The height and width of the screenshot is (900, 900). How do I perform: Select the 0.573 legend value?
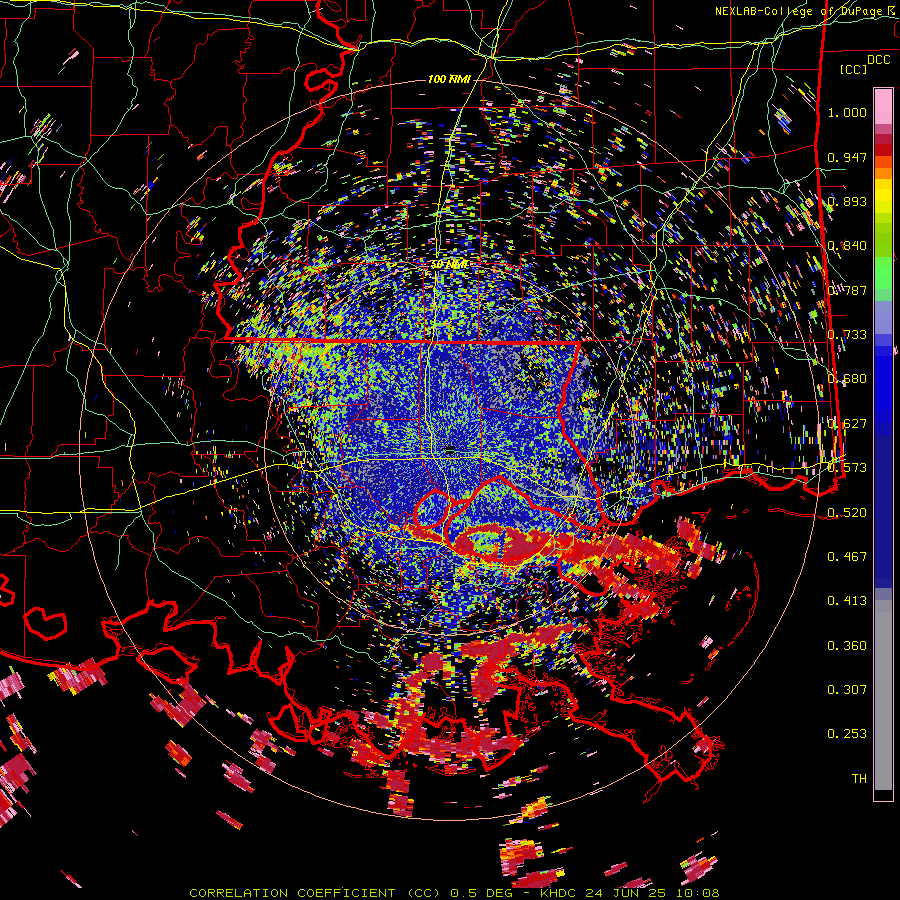(x=847, y=468)
